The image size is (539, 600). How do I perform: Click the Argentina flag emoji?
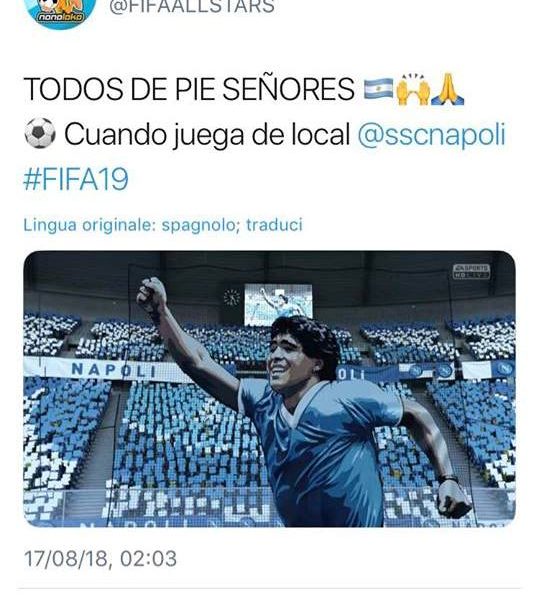pyautogui.click(x=379, y=89)
